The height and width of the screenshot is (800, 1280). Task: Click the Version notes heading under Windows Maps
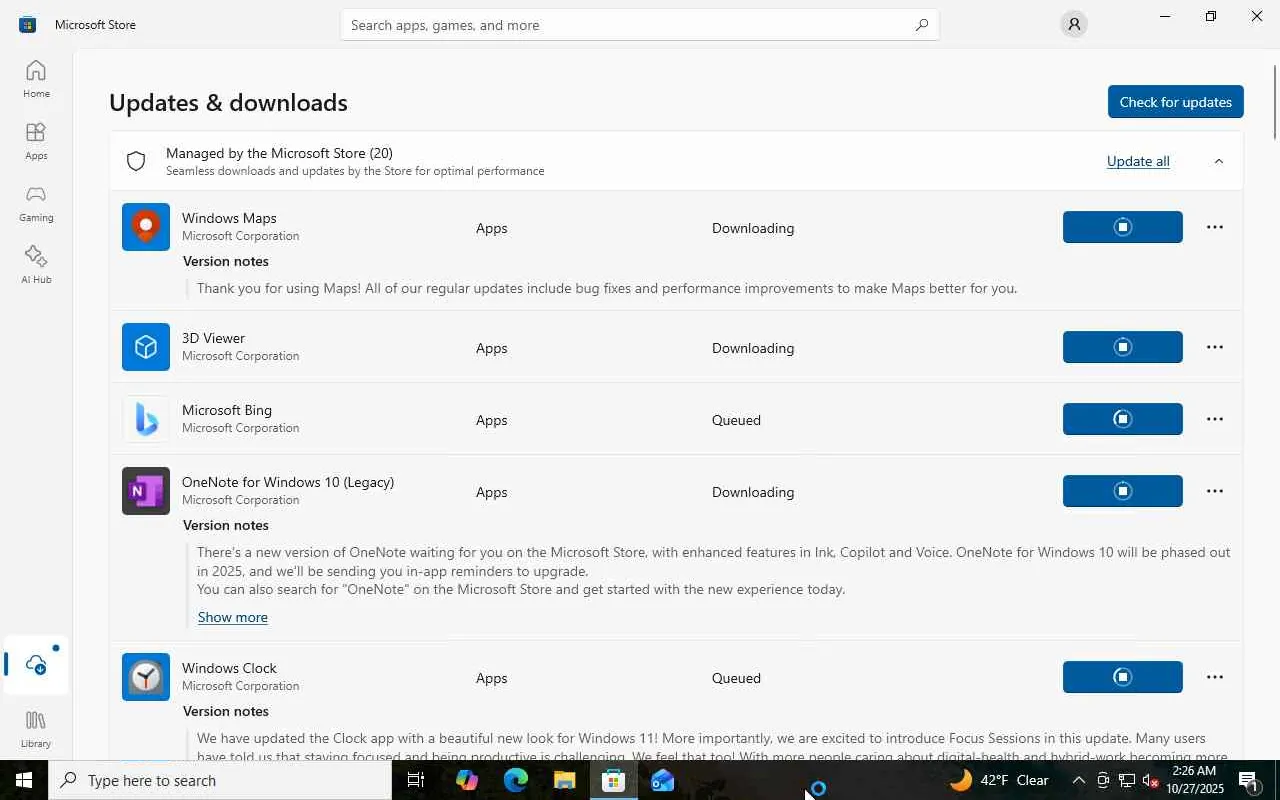[x=226, y=261]
